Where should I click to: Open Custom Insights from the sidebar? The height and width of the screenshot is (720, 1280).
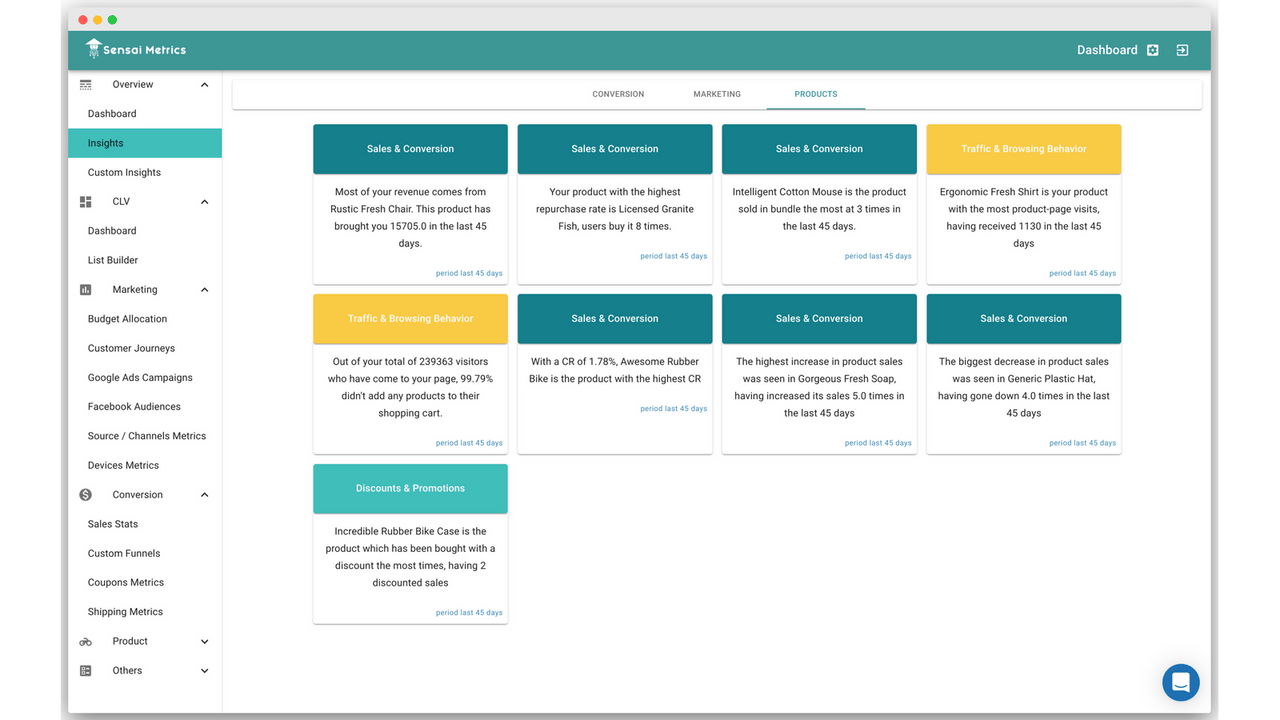tap(125, 172)
